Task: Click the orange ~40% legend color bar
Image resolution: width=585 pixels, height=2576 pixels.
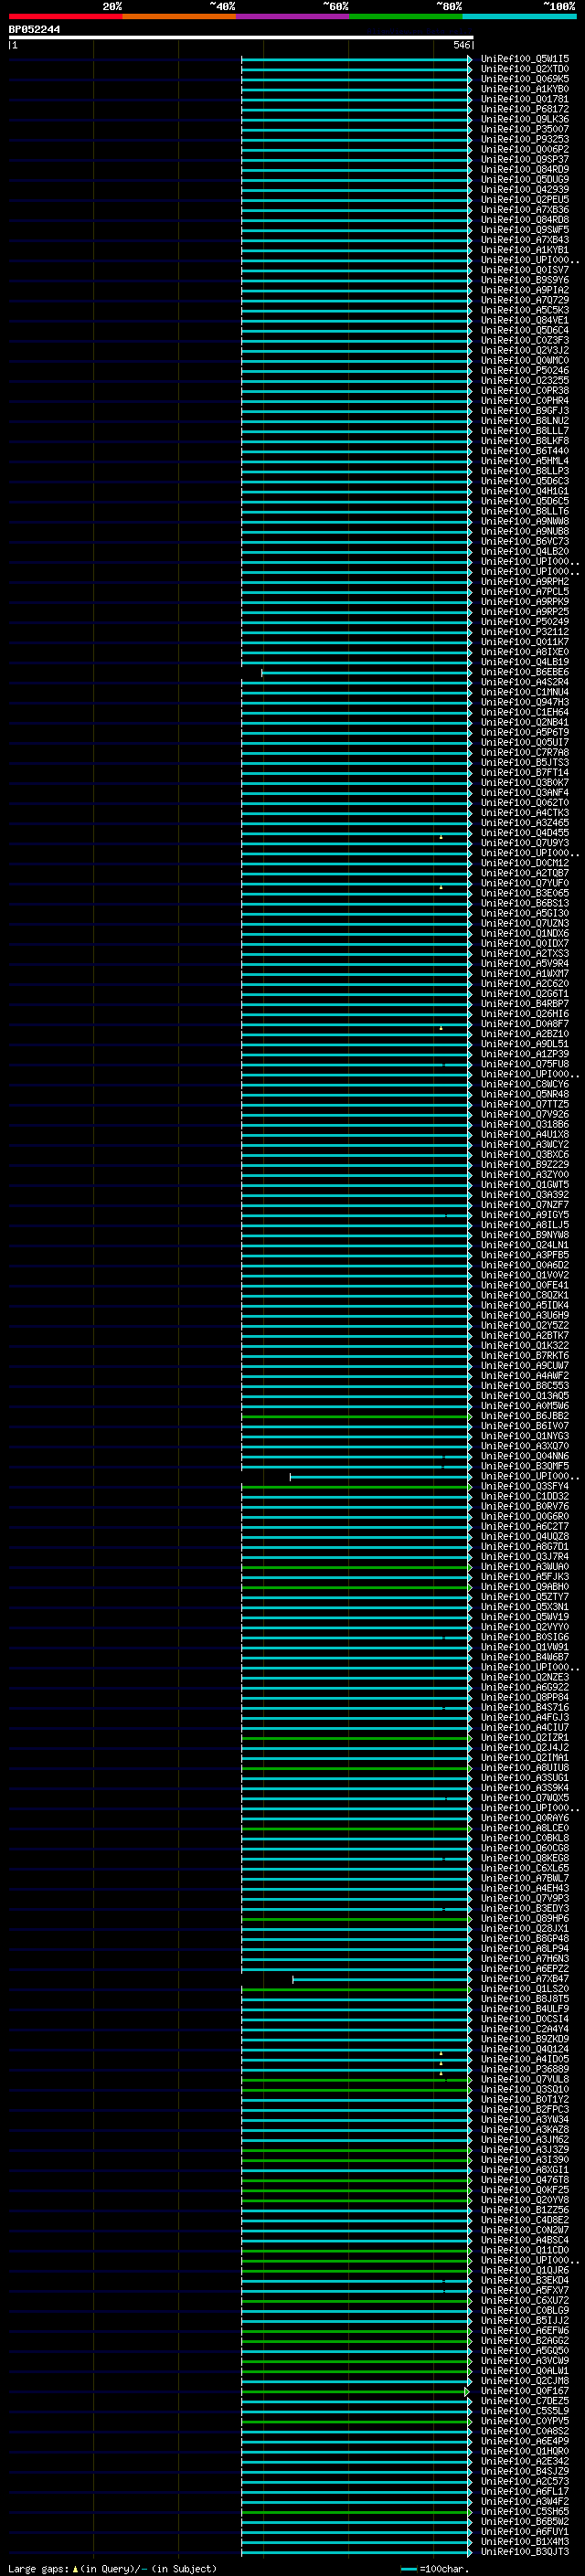Action: [x=179, y=16]
